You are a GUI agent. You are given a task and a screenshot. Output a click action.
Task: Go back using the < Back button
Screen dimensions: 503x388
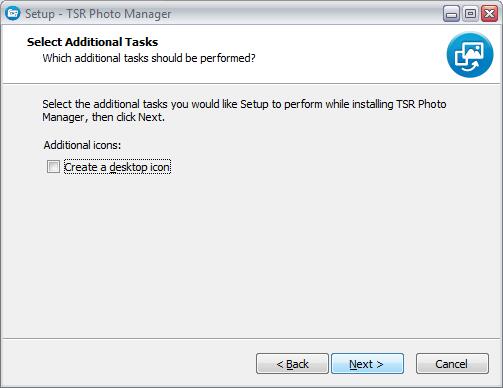click(x=292, y=364)
